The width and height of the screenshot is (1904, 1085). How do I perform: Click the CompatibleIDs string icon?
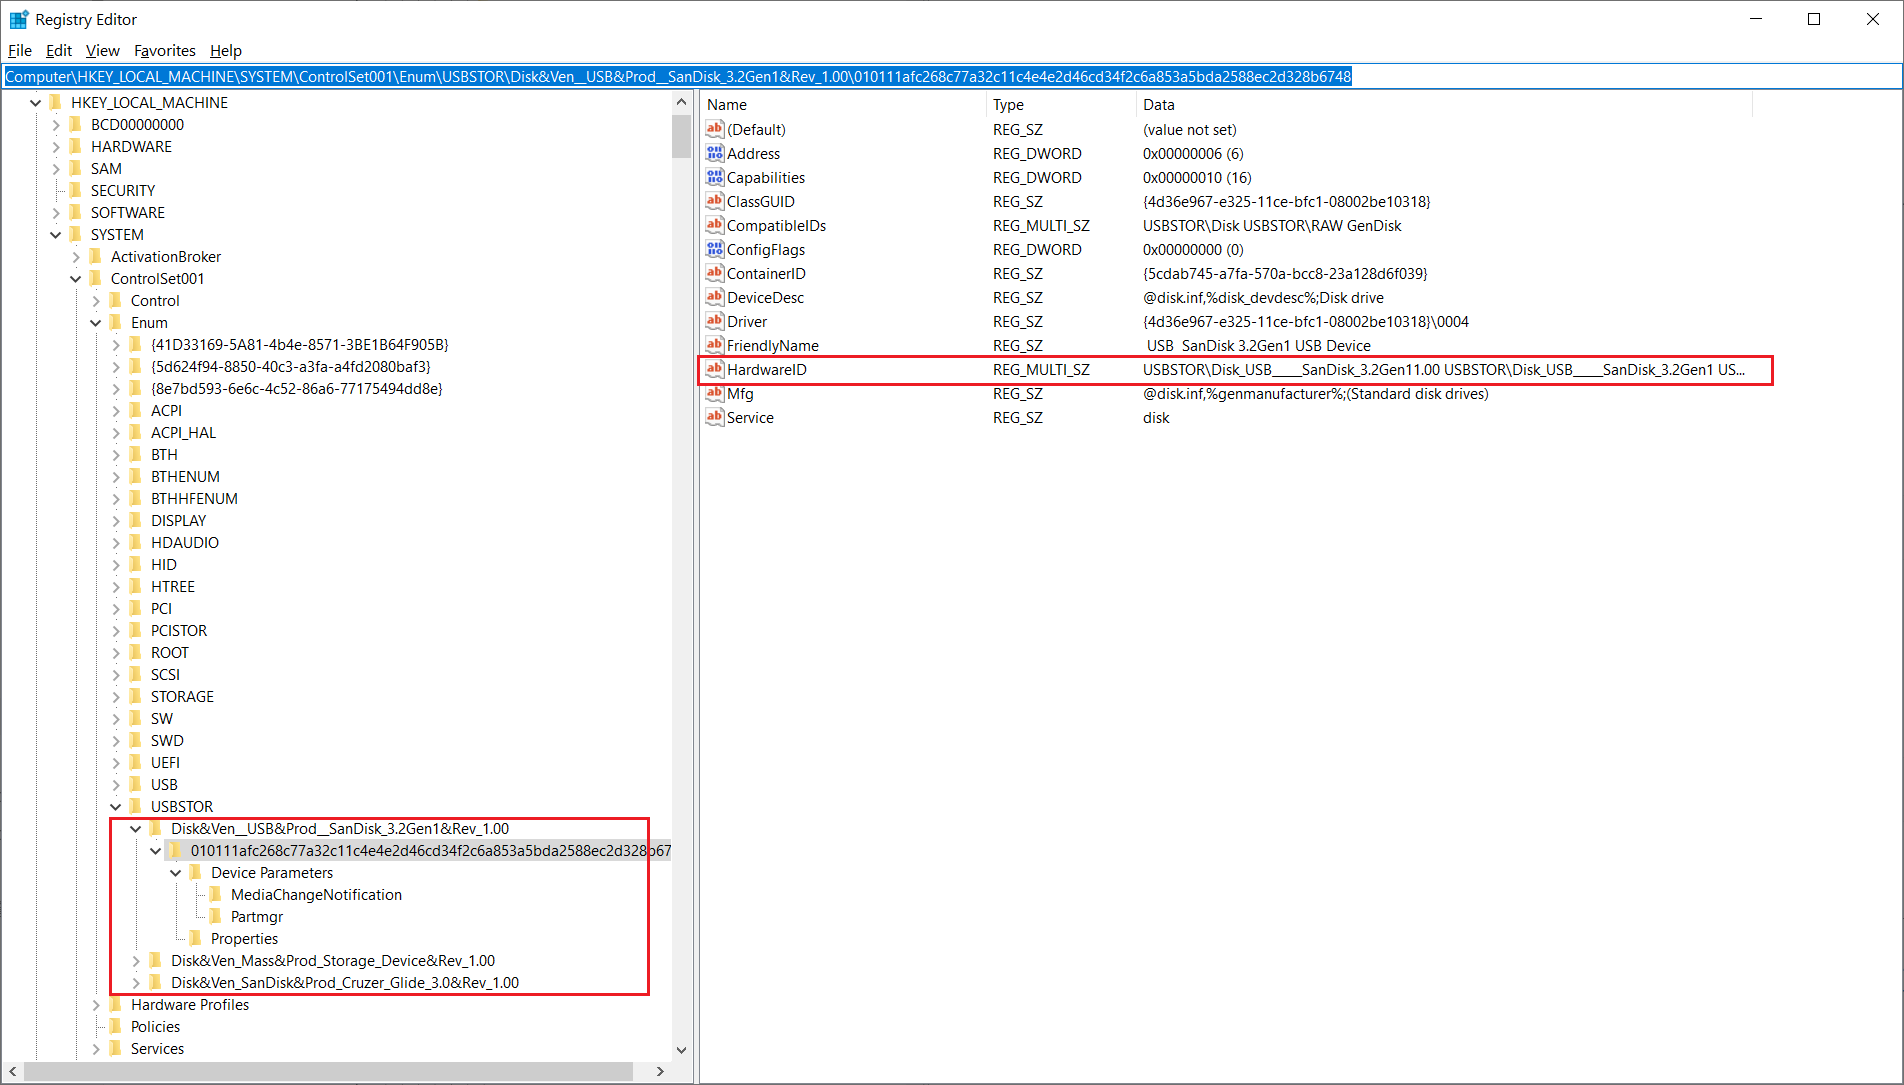[714, 225]
